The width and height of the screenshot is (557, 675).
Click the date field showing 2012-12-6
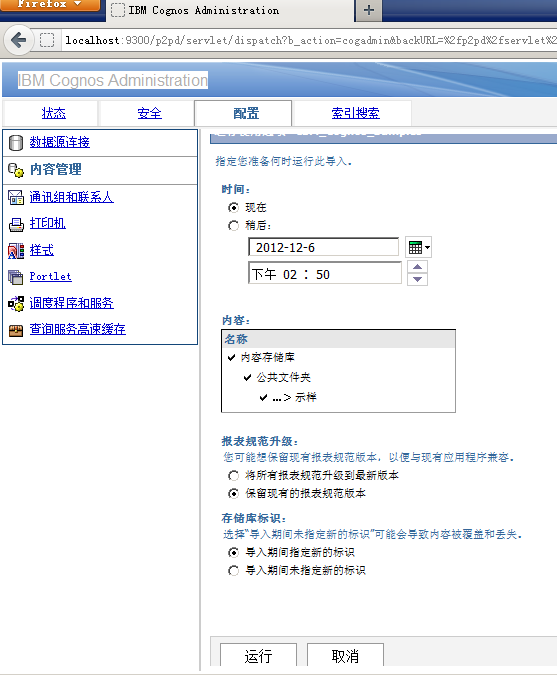pyautogui.click(x=324, y=248)
